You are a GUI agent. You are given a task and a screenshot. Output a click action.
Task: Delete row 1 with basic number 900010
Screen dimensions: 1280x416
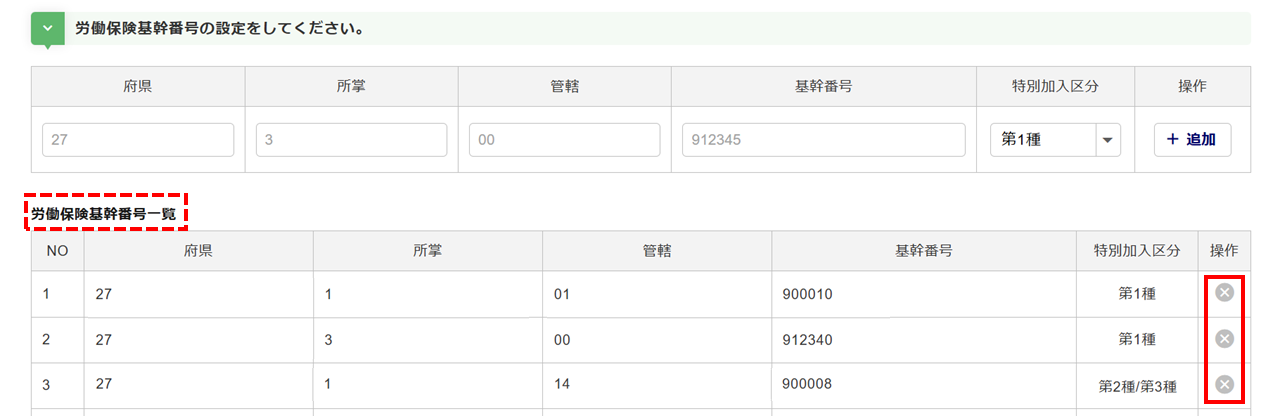pyautogui.click(x=1224, y=293)
